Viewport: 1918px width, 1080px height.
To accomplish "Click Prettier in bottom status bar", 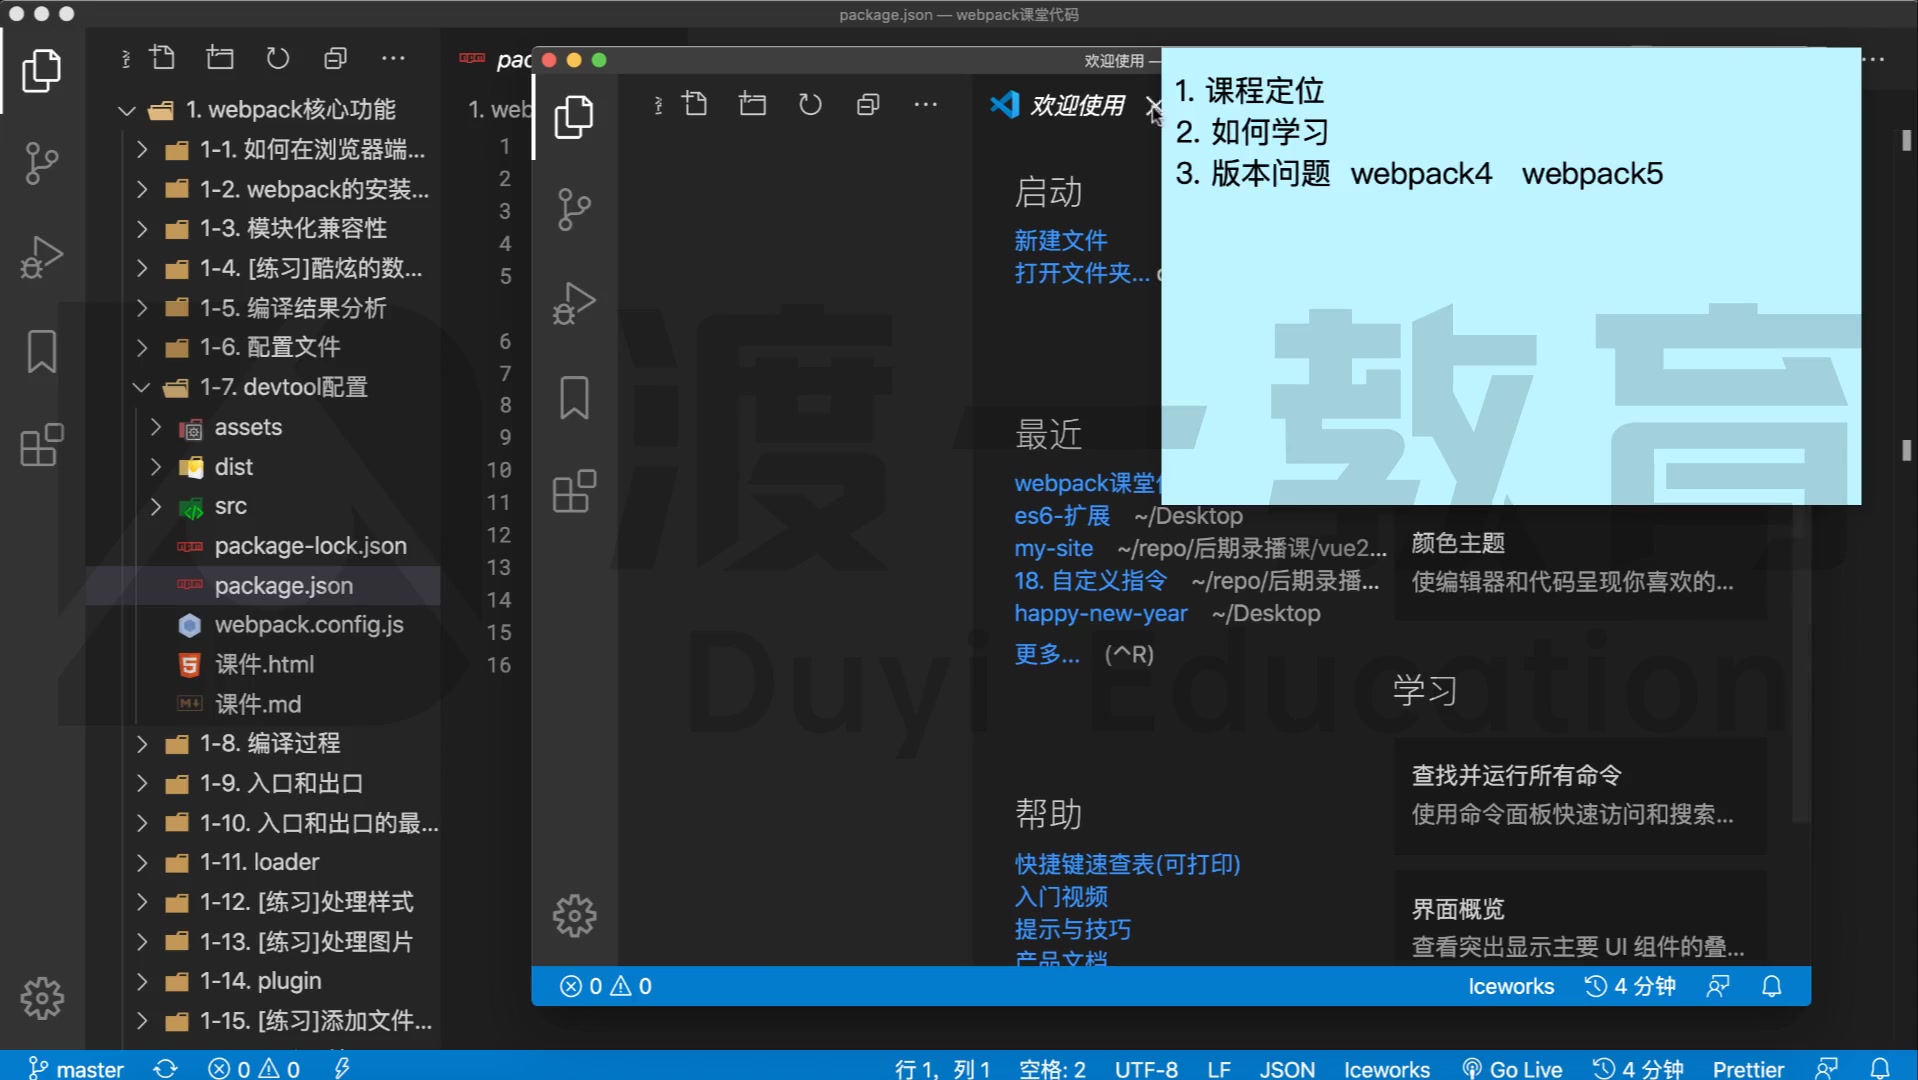I will [1748, 1069].
